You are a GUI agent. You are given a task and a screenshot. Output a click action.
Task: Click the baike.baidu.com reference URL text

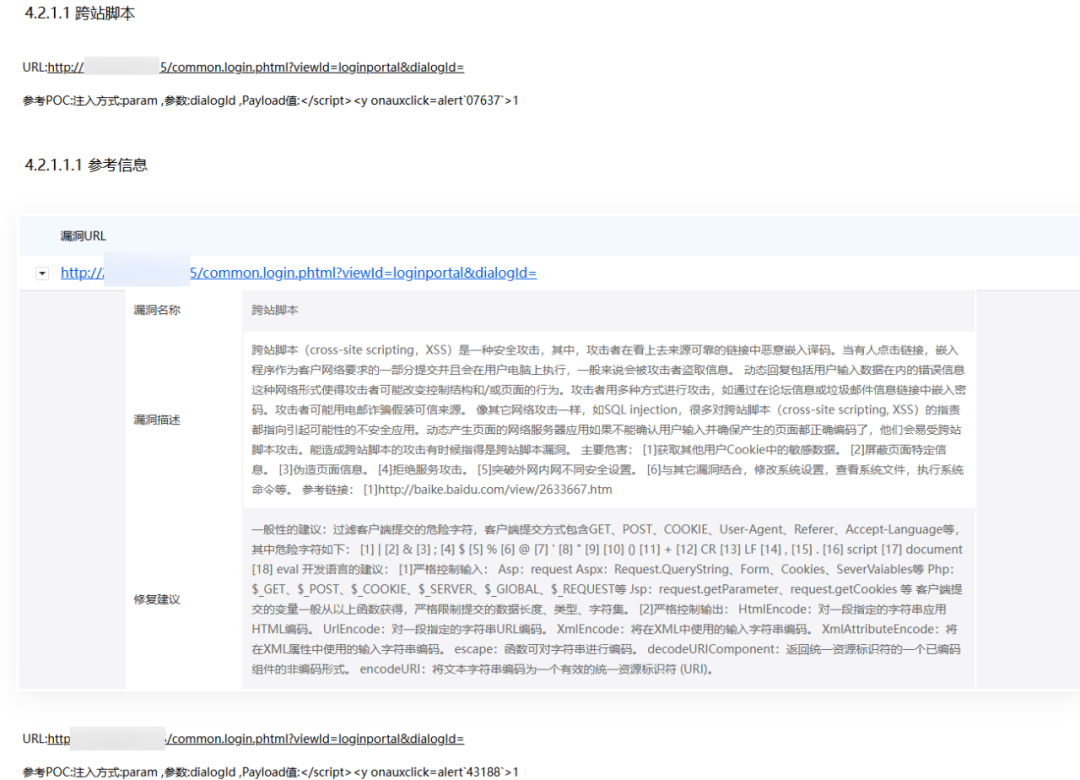click(495, 490)
